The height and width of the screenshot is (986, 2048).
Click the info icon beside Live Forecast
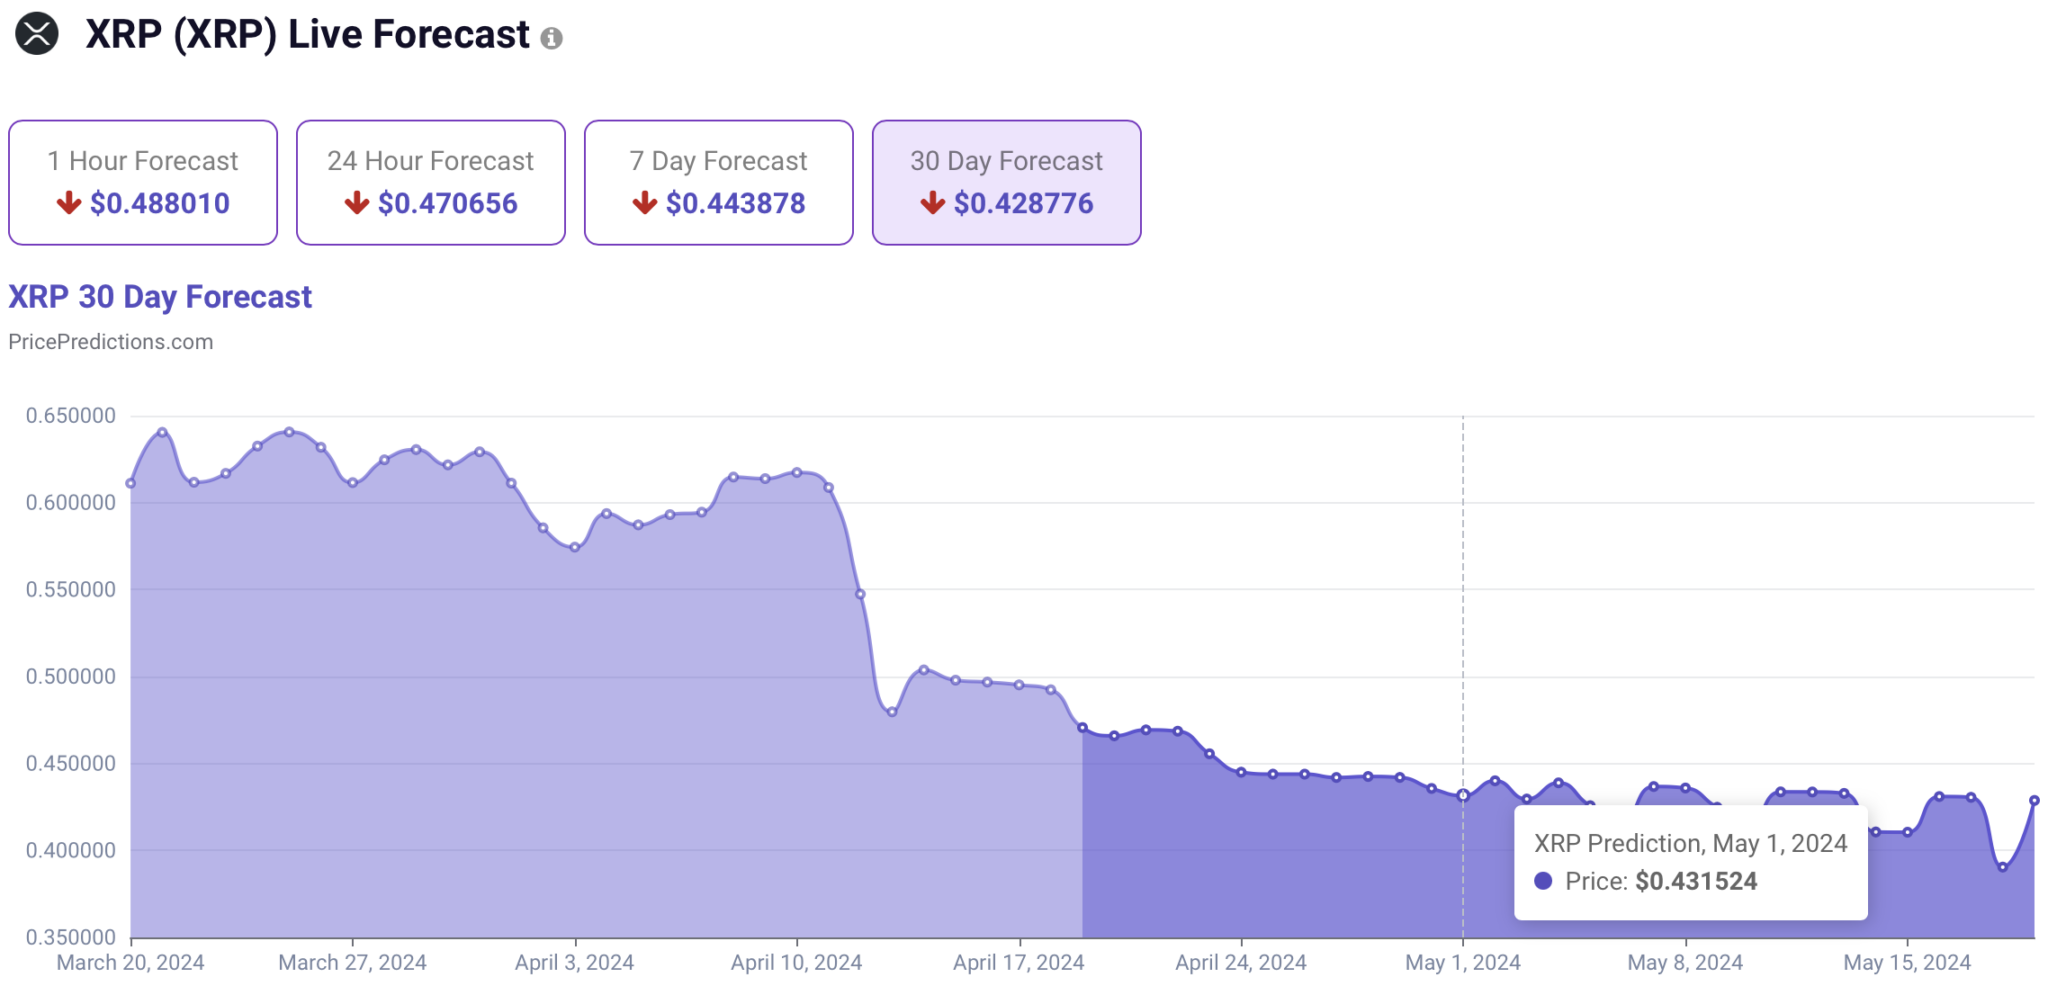pyautogui.click(x=551, y=38)
